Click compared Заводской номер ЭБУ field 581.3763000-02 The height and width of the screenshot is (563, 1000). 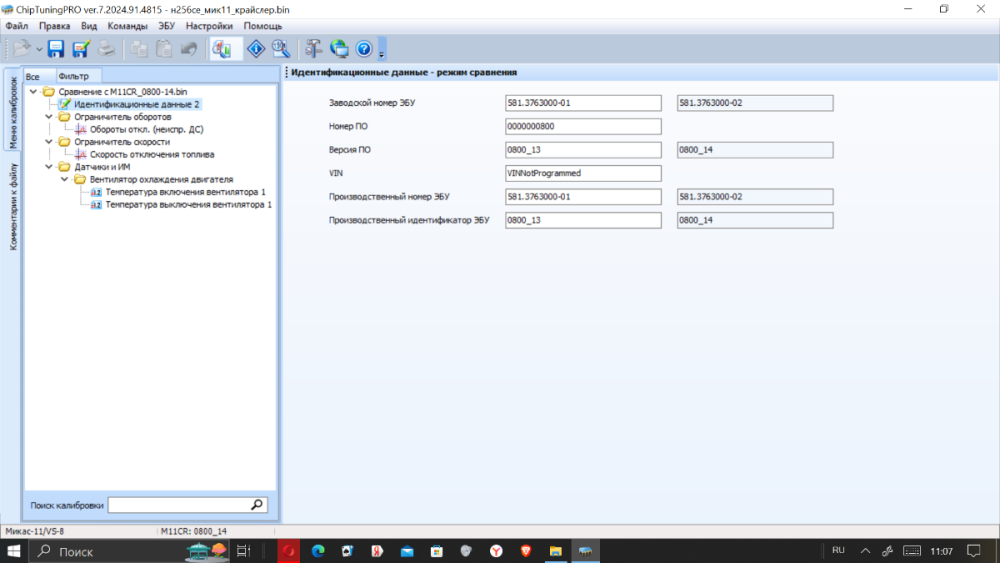(x=755, y=103)
